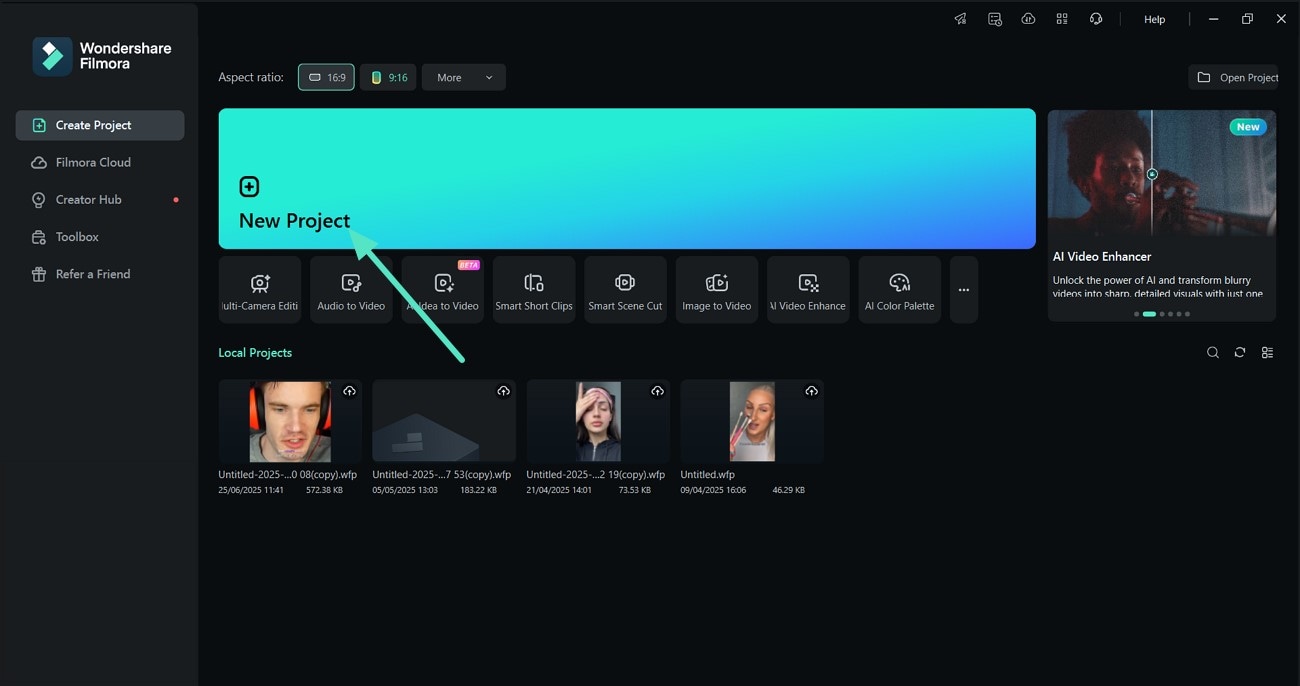
Task: Click the New badge on promo card
Action: [x=1248, y=127]
